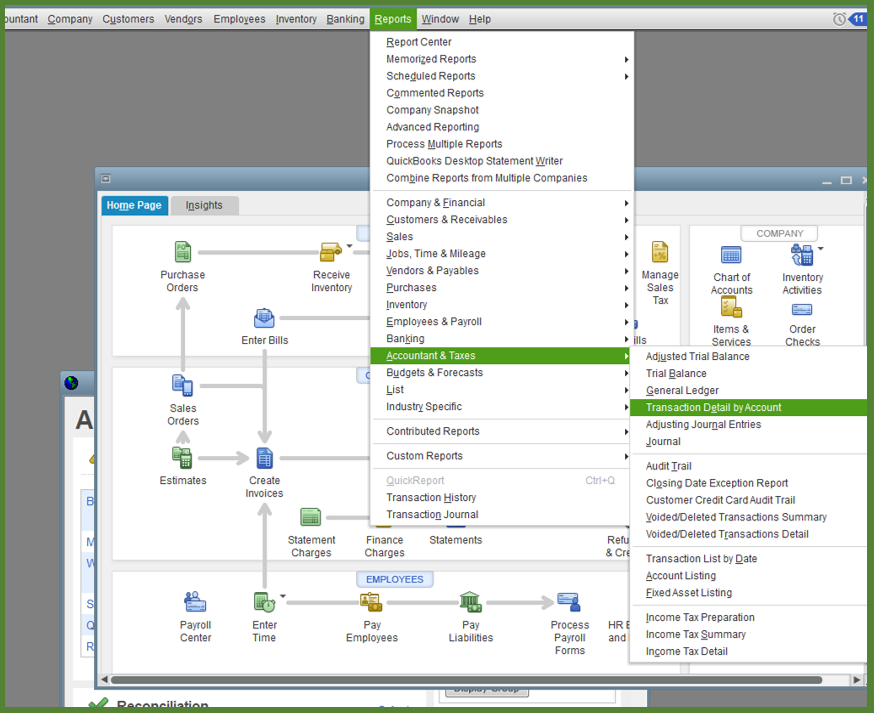Open the Banking menu in menu bar
Screen dimensions: 874x713
pyautogui.click(x=345, y=19)
